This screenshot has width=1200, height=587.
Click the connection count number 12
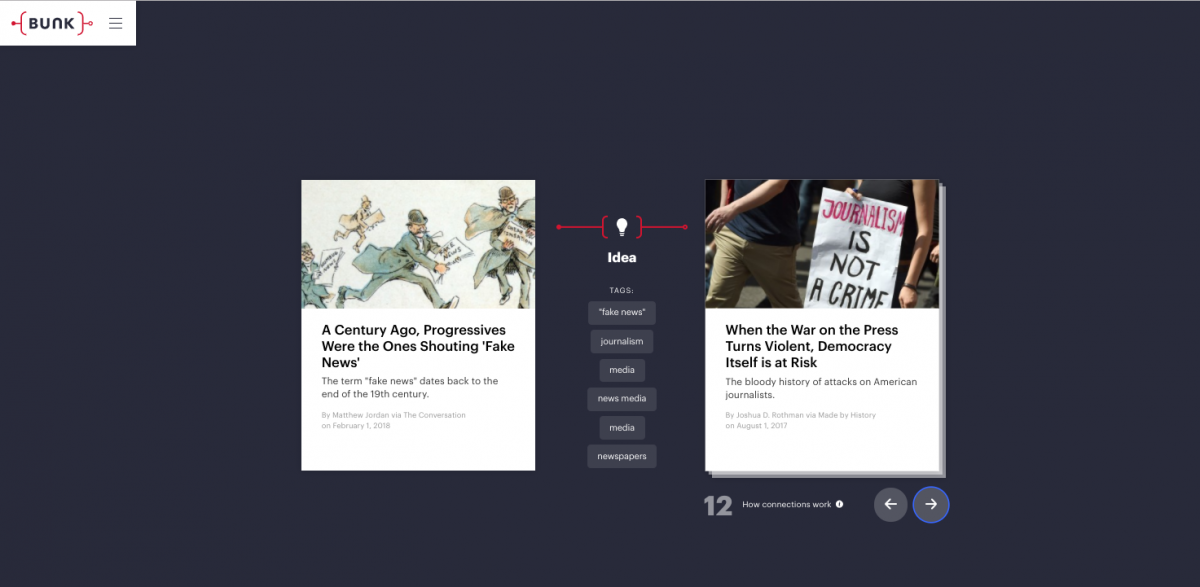[x=718, y=506]
